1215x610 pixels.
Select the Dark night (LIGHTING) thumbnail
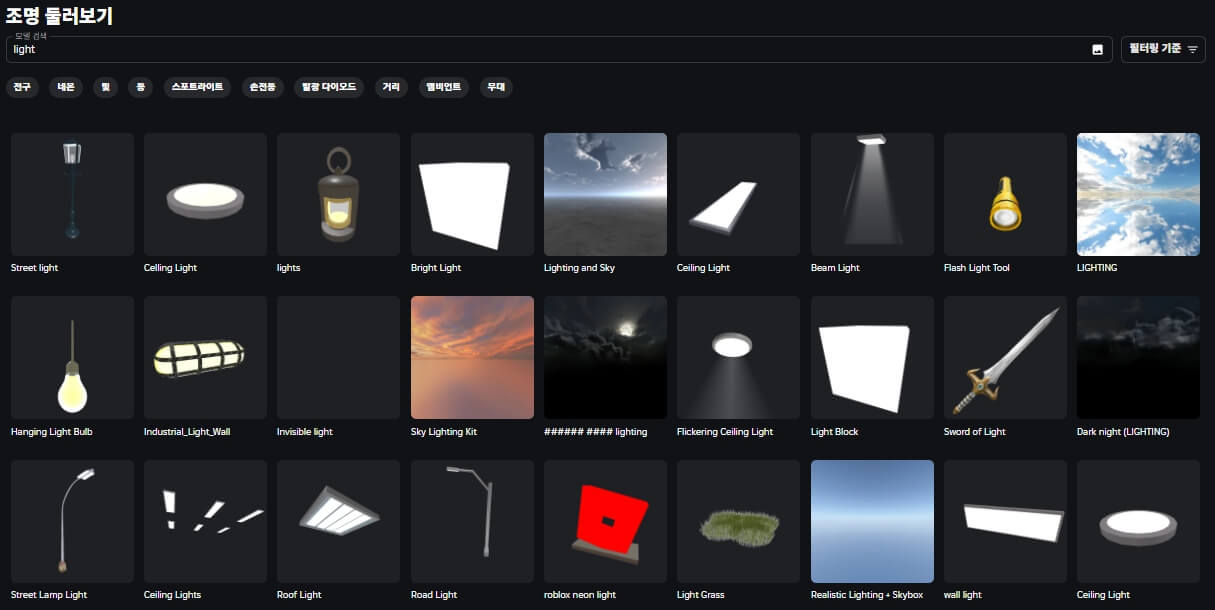(x=1138, y=357)
